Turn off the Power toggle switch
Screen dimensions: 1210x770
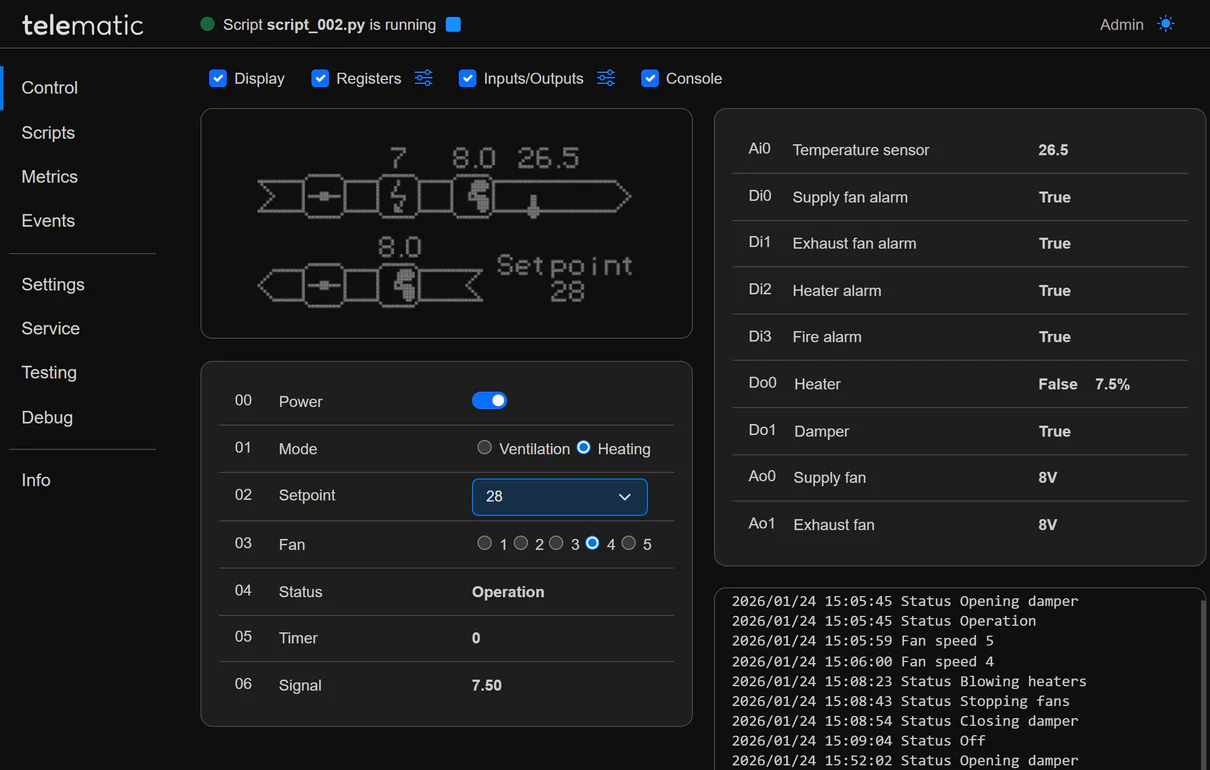(x=489, y=401)
